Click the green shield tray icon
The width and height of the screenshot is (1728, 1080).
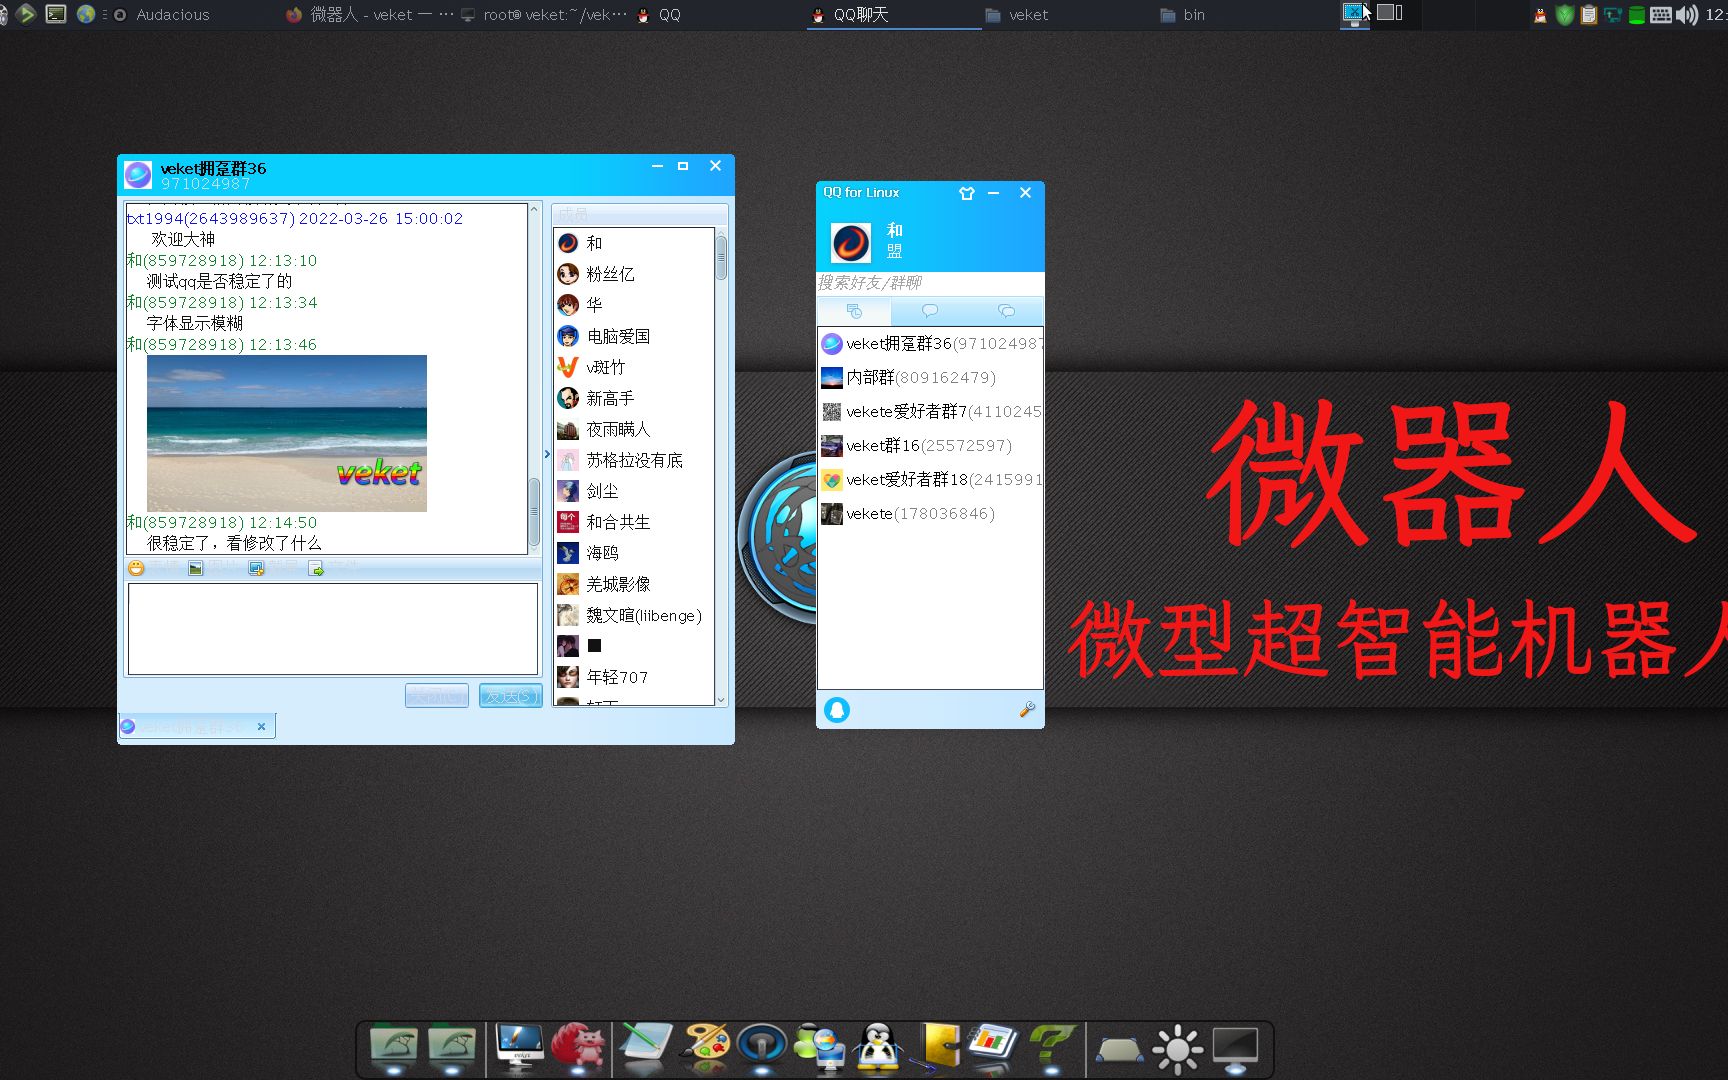point(1565,15)
